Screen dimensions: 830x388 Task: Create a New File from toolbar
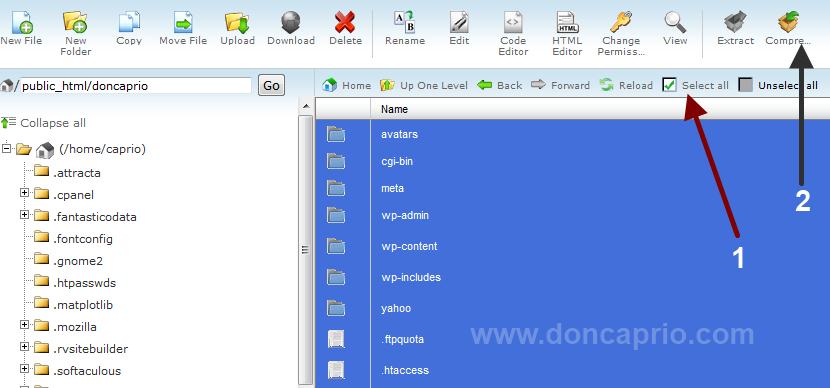click(x=22, y=29)
